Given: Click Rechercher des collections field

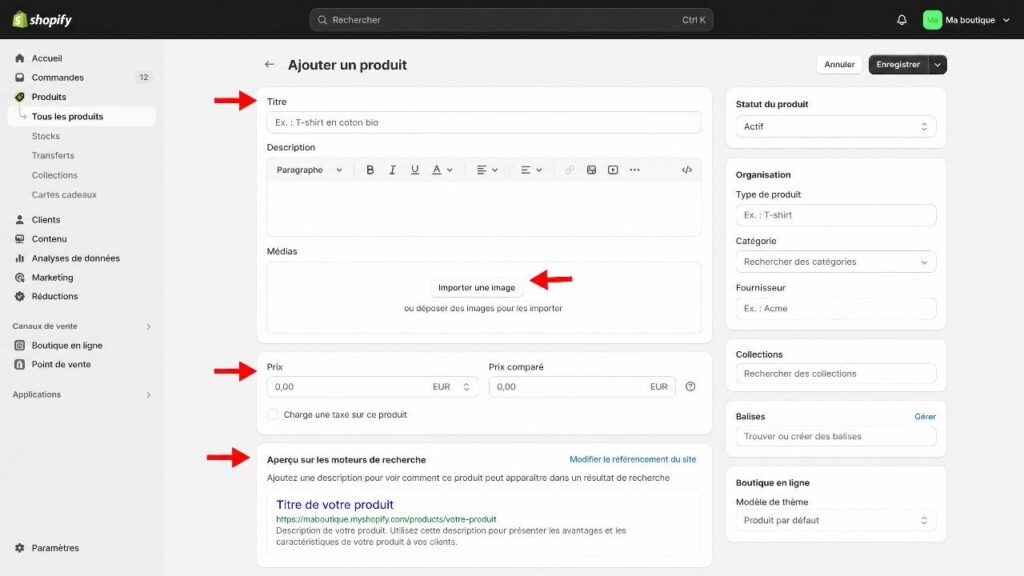Looking at the screenshot, I should click(x=836, y=374).
